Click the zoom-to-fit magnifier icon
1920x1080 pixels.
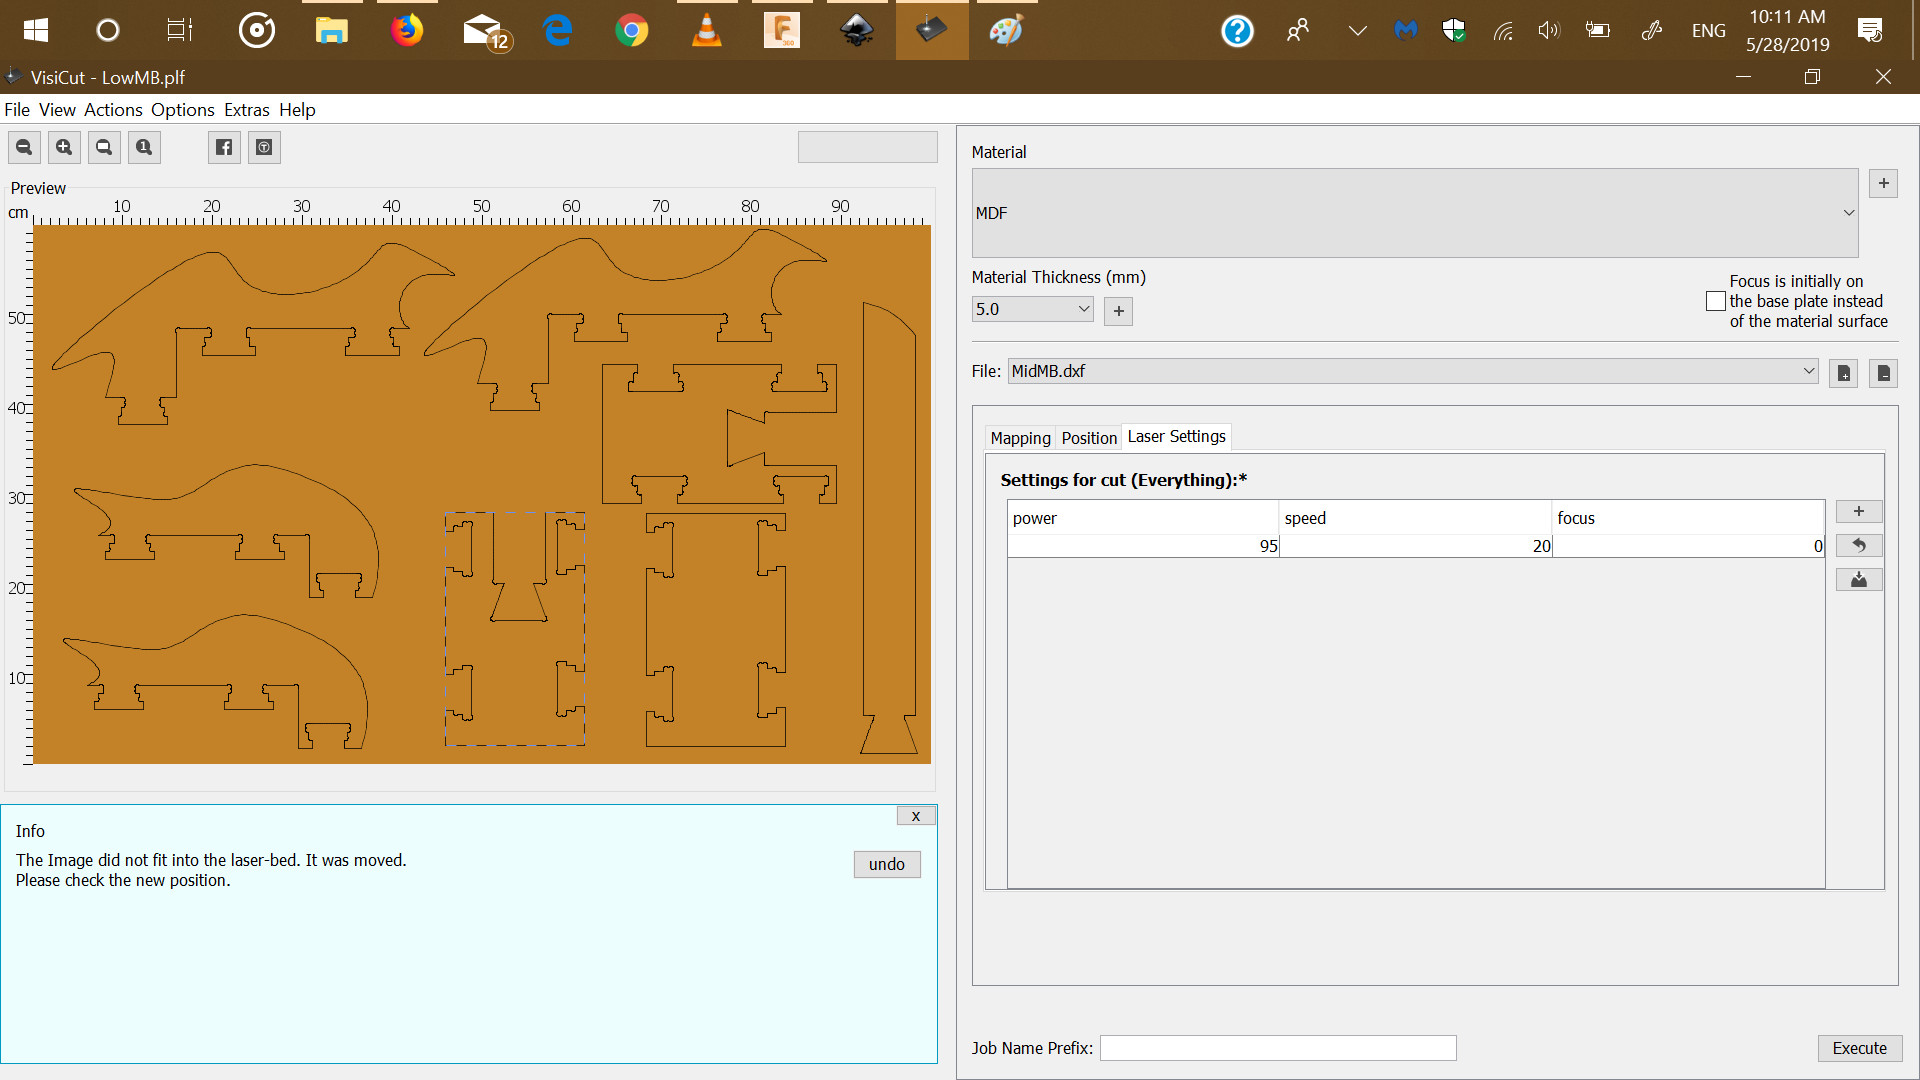point(104,148)
